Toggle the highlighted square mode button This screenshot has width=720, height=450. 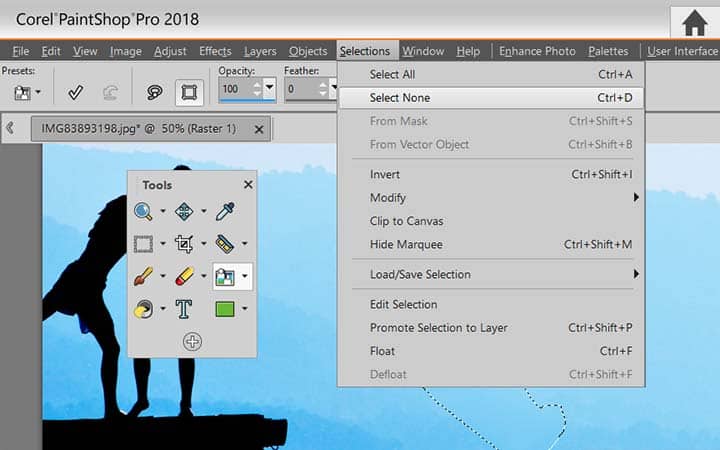pyautogui.click(x=189, y=92)
